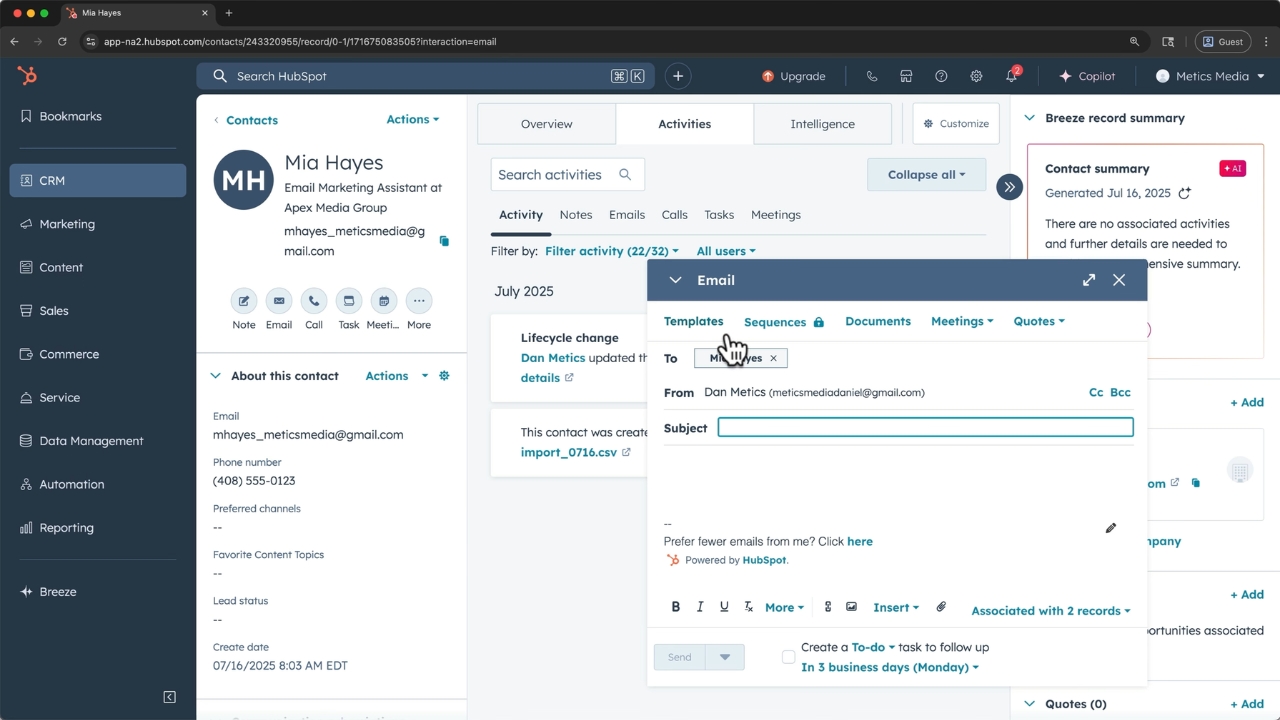Collapse the About this contact section

pos(215,376)
